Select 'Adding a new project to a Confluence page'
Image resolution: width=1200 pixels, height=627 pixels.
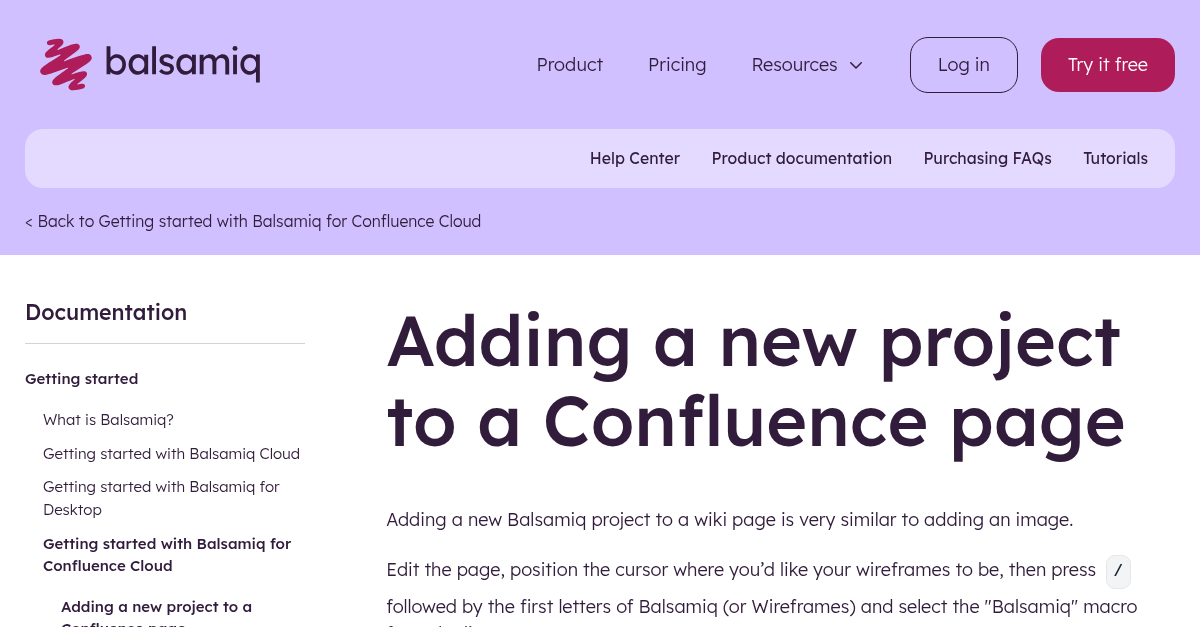pyautogui.click(x=156, y=612)
